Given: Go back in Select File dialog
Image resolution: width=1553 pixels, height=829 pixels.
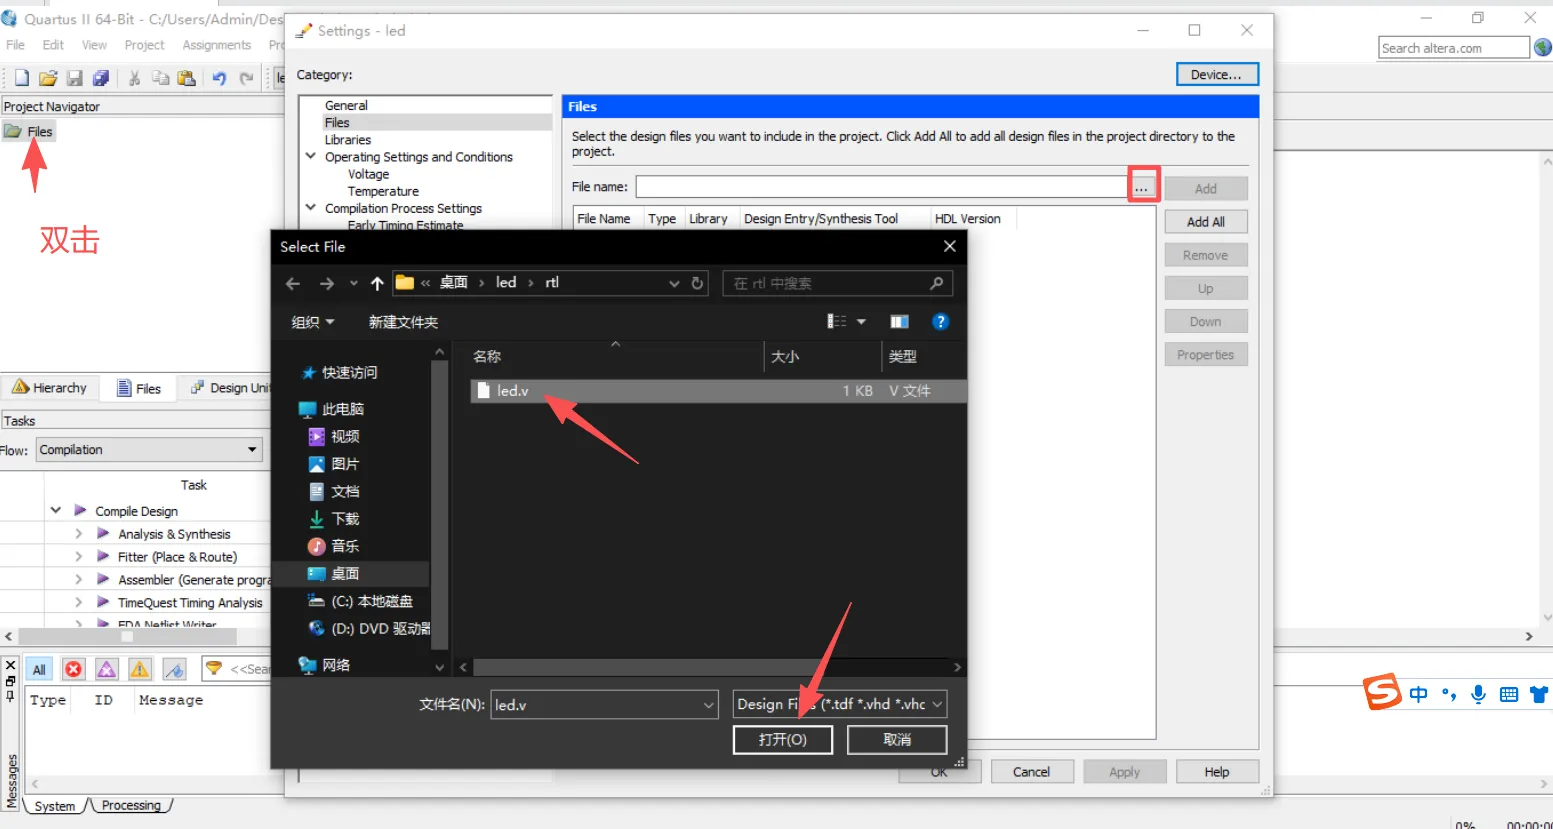Looking at the screenshot, I should 292,284.
